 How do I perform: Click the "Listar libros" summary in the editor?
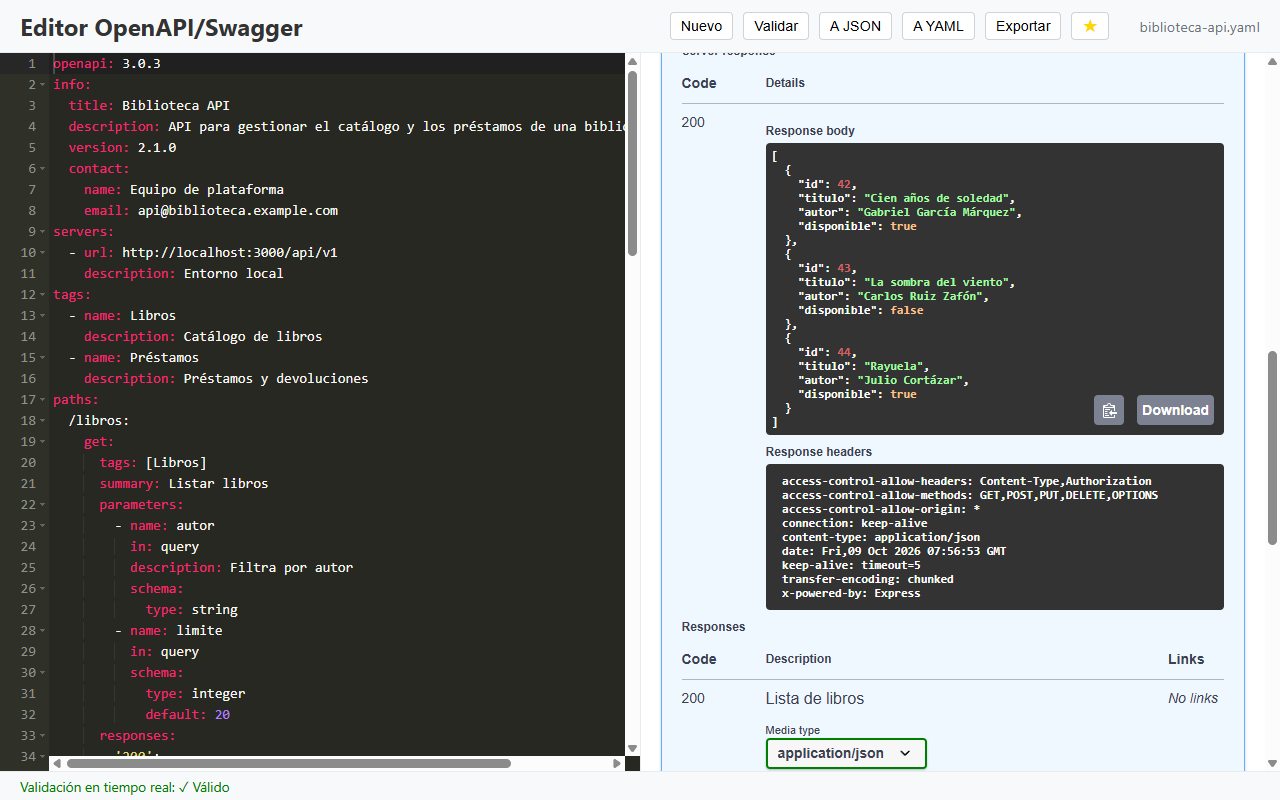218,483
